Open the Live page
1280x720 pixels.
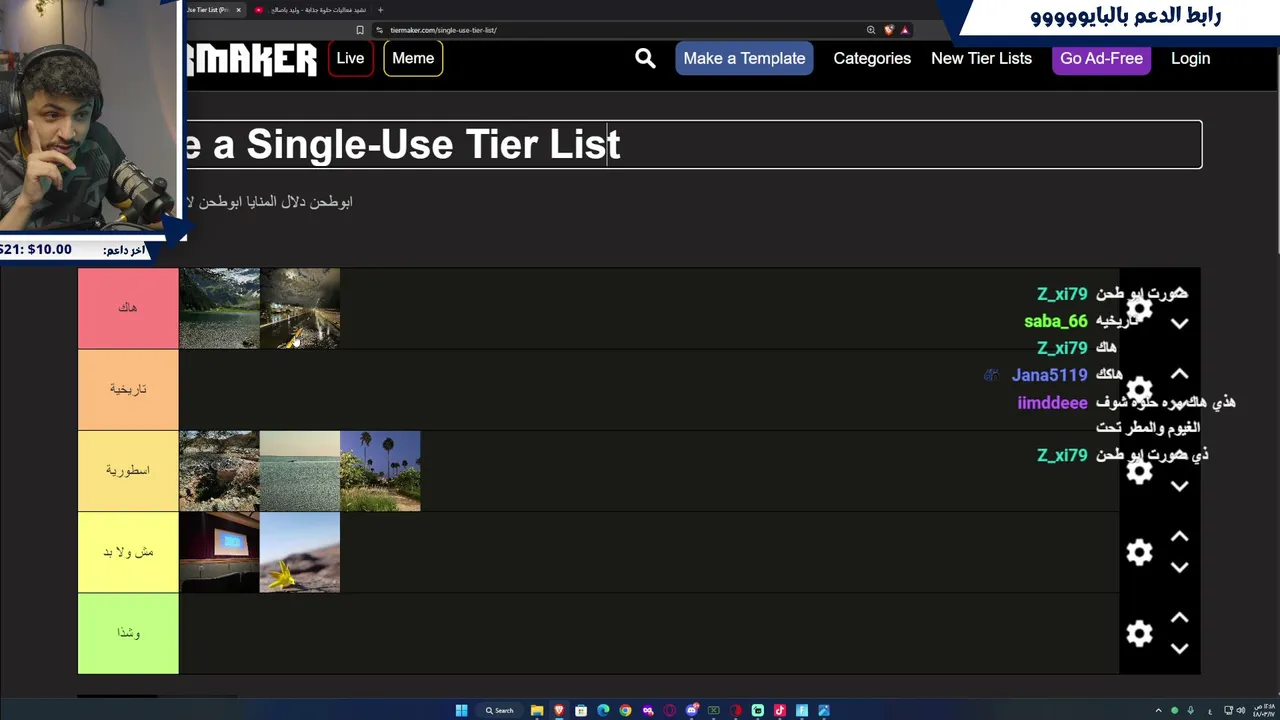click(x=350, y=58)
